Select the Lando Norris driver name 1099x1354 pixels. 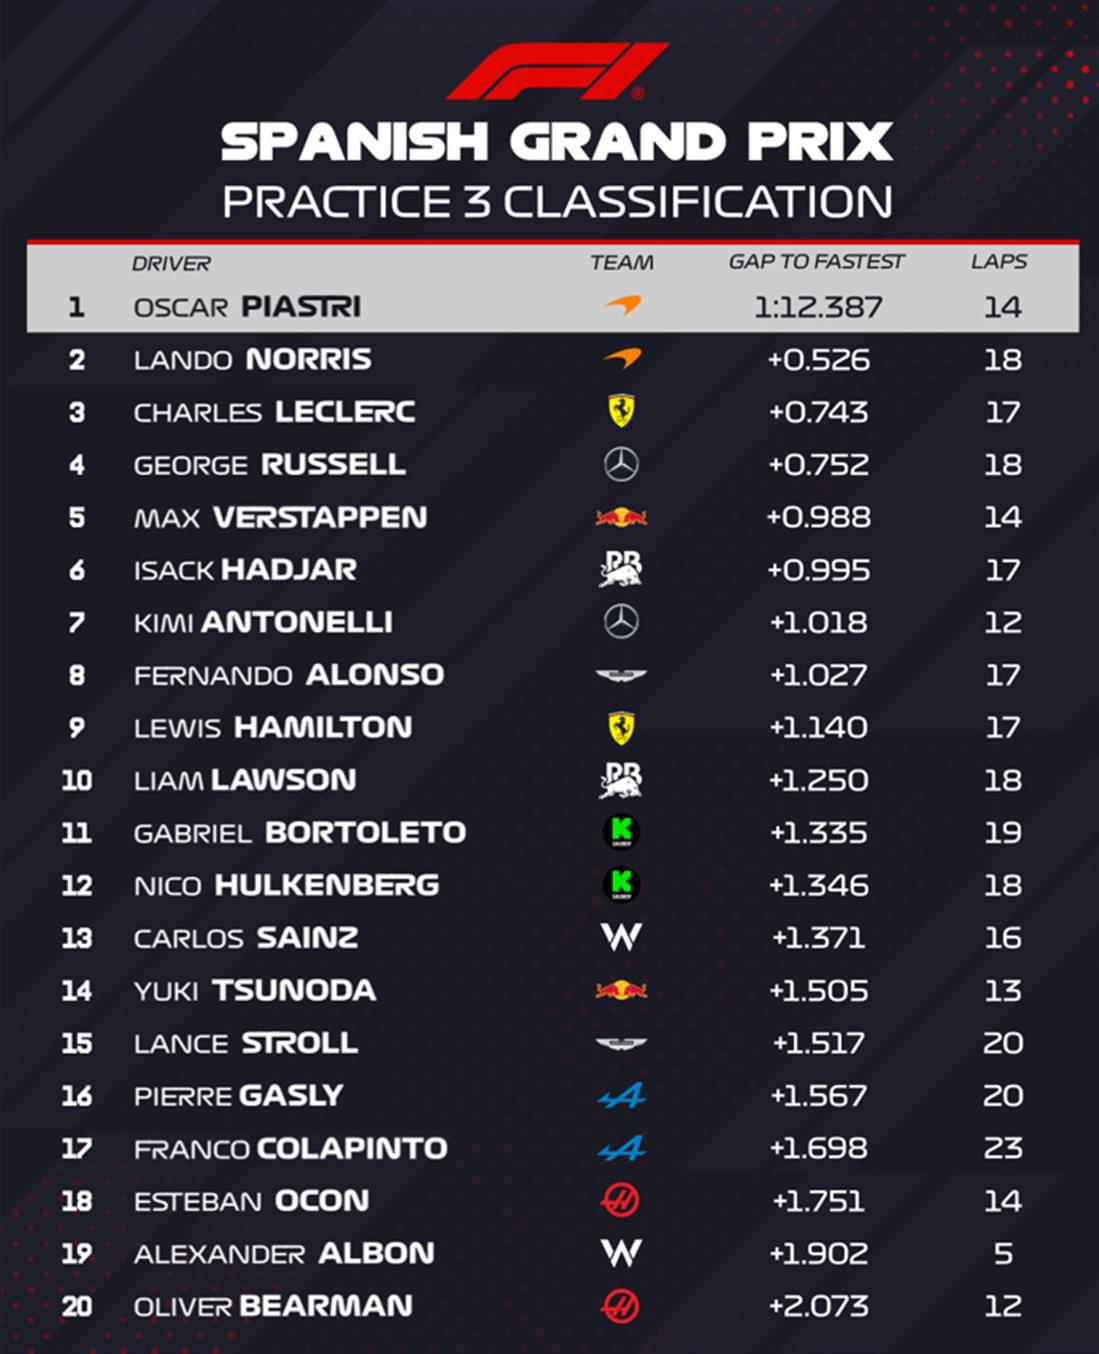(253, 359)
